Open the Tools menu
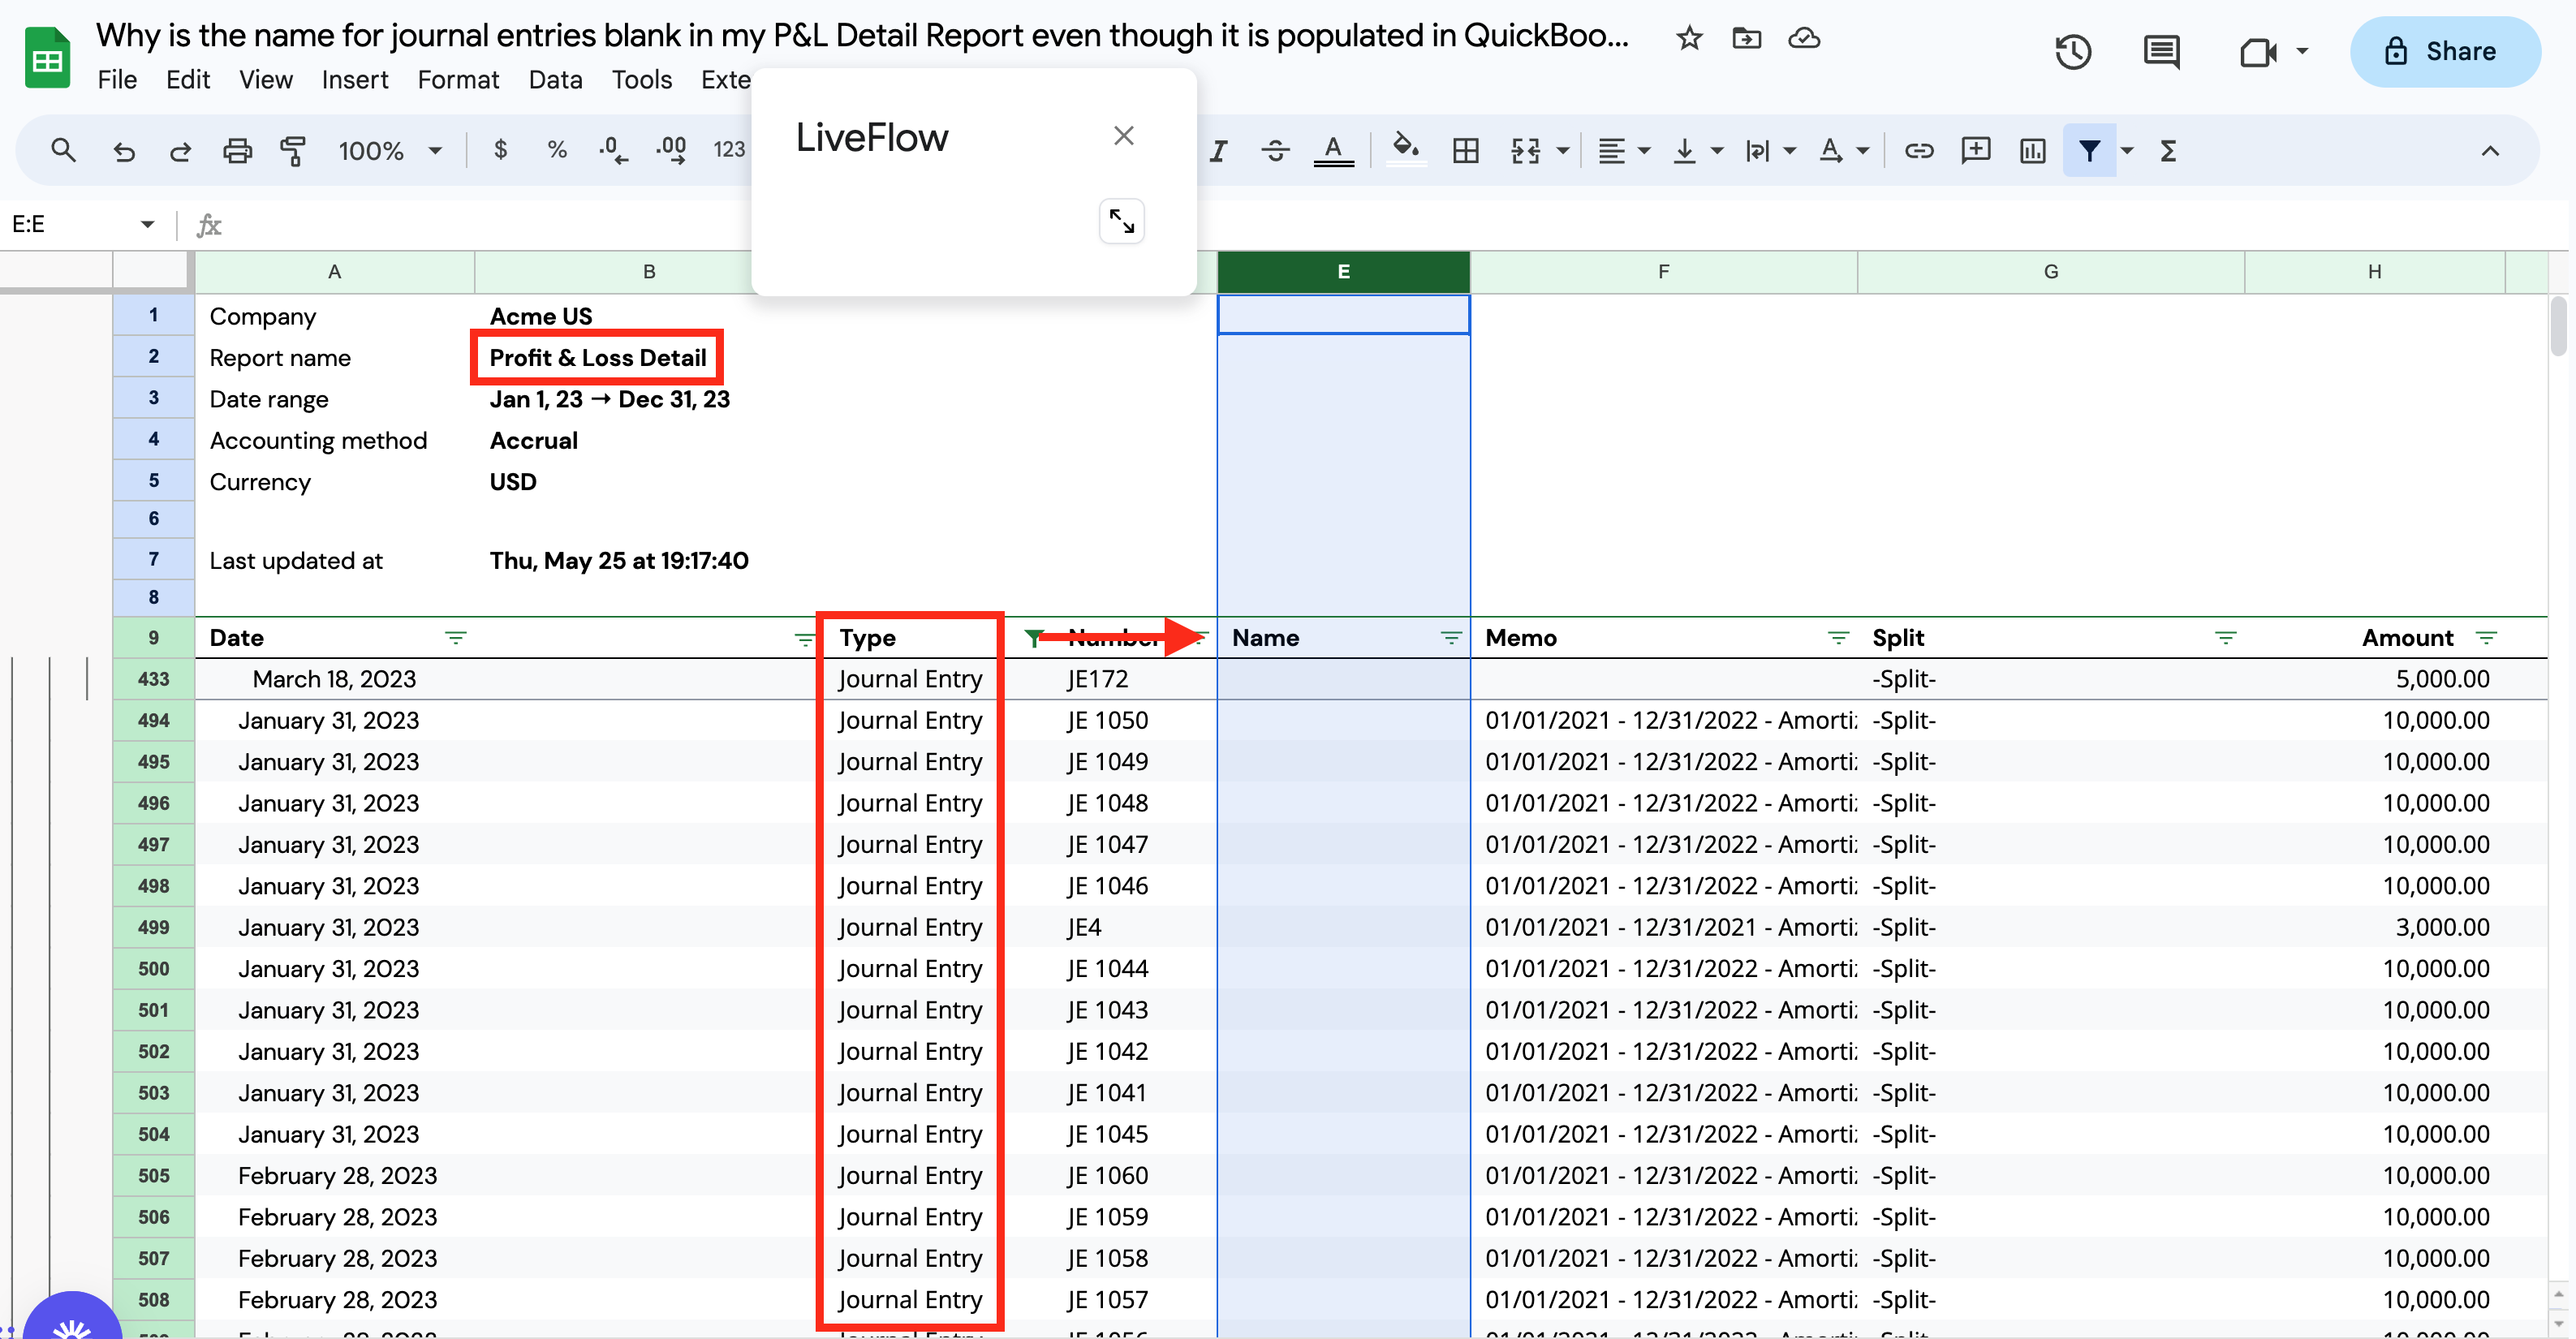2576x1339 pixels. (642, 79)
